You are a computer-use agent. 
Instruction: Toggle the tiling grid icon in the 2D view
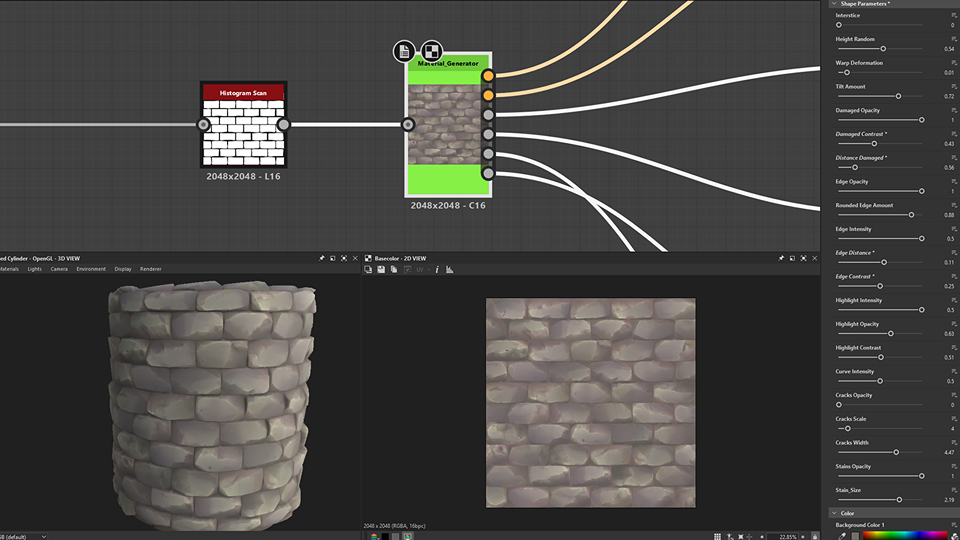[x=717, y=535]
